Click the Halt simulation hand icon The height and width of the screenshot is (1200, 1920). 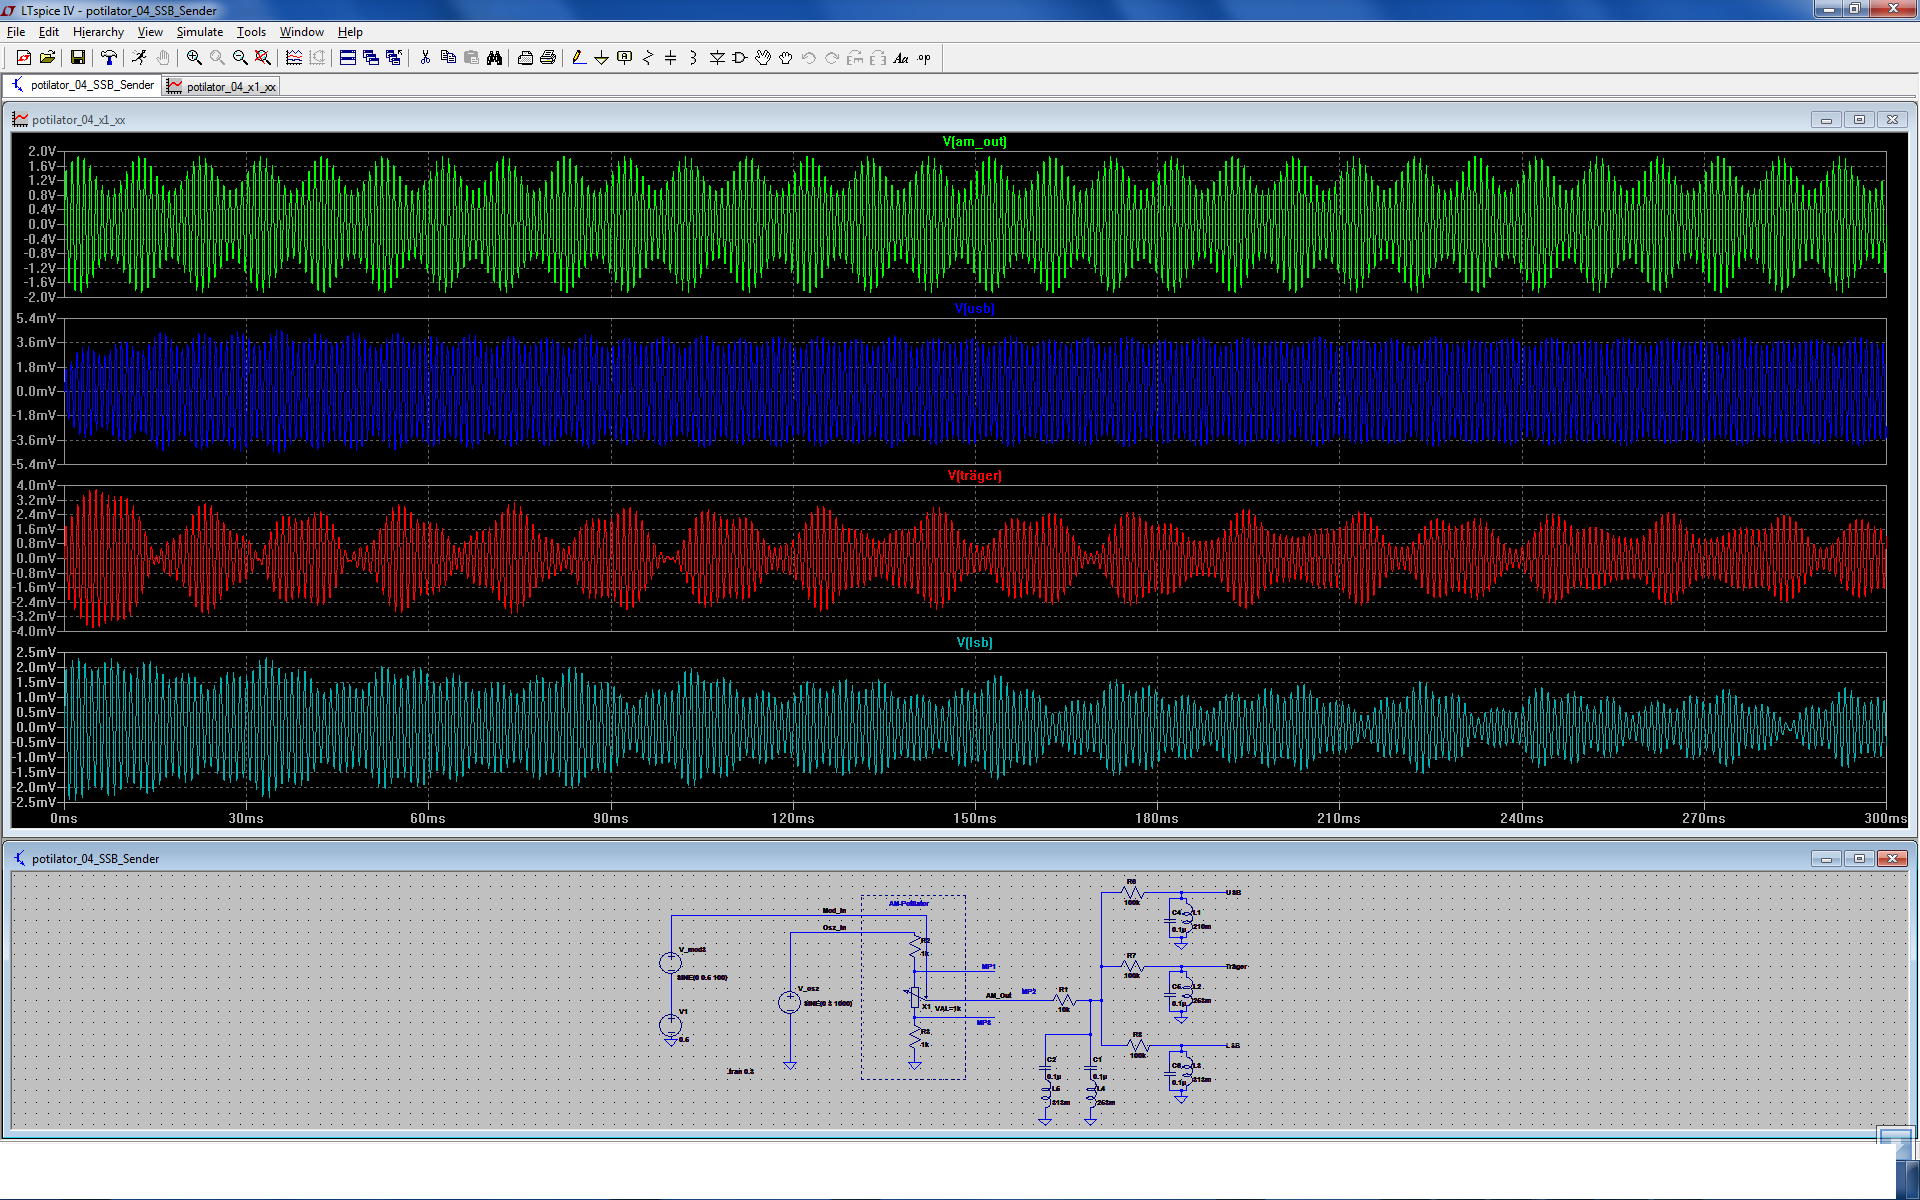point(163,58)
